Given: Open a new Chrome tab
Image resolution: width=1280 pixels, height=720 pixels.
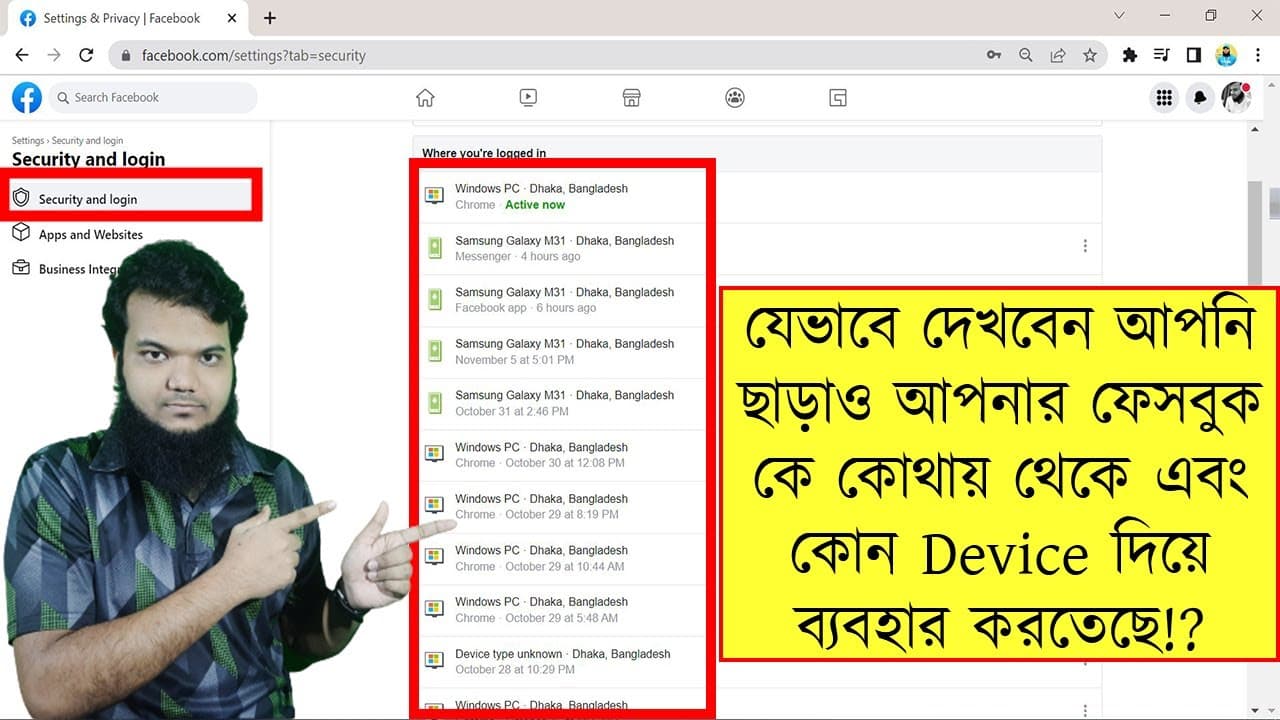Looking at the screenshot, I should point(269,18).
